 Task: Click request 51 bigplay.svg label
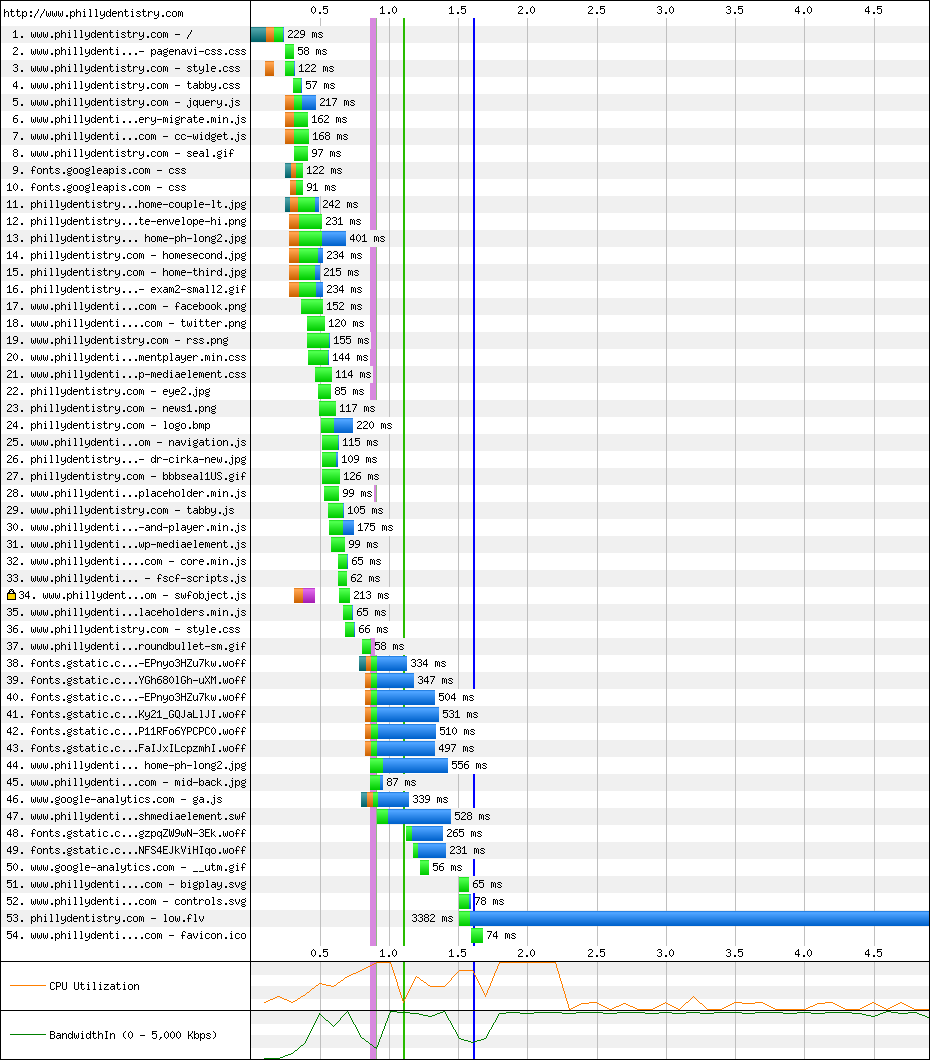pyautogui.click(x=126, y=884)
